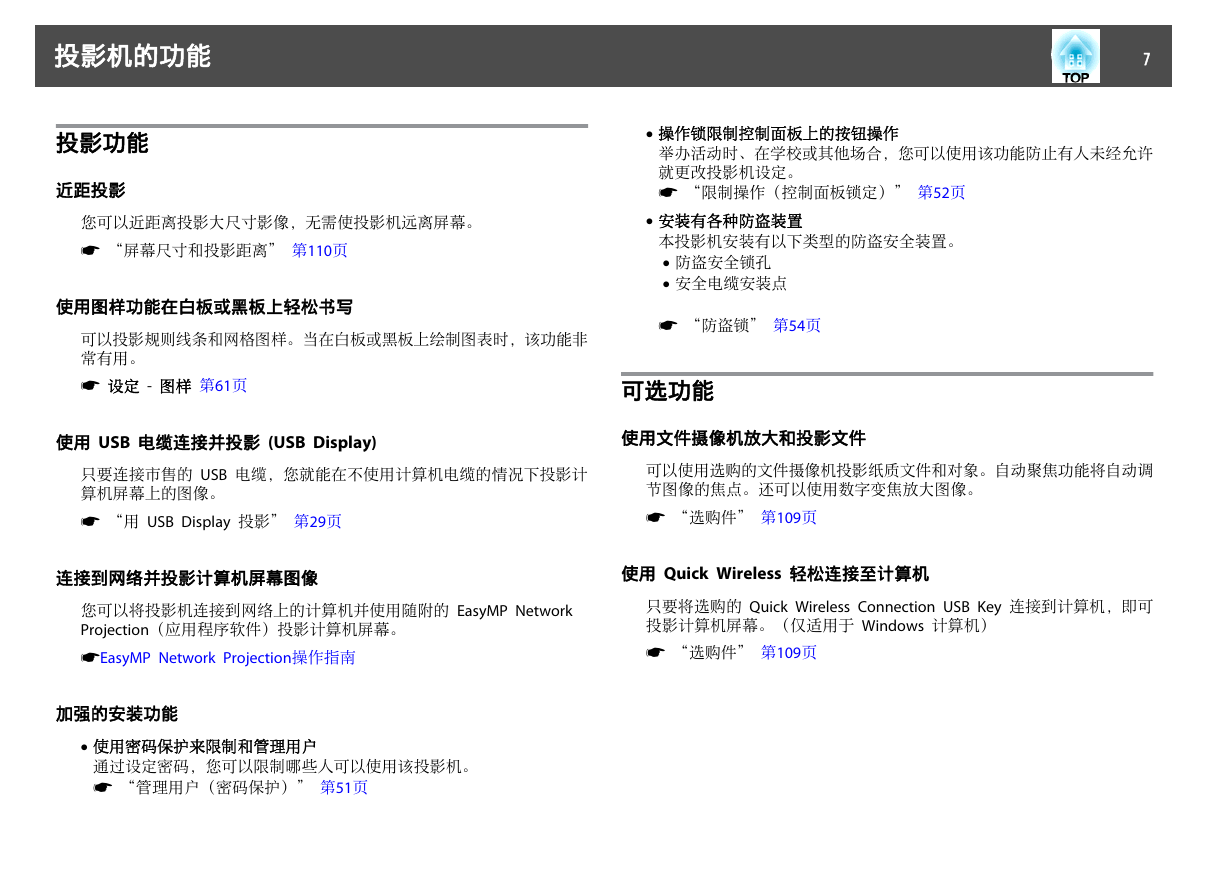1228x869 pixels.
Task: Click heading 使用 USB 电缆连接并投影 (USB Display)
Action: coord(216,442)
